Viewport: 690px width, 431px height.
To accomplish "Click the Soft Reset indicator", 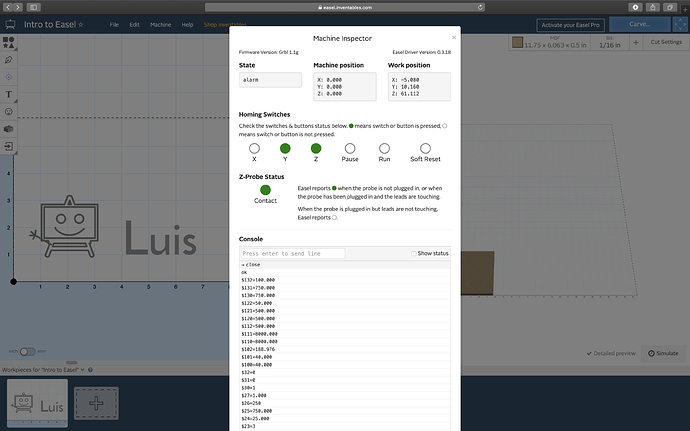I will [425, 148].
